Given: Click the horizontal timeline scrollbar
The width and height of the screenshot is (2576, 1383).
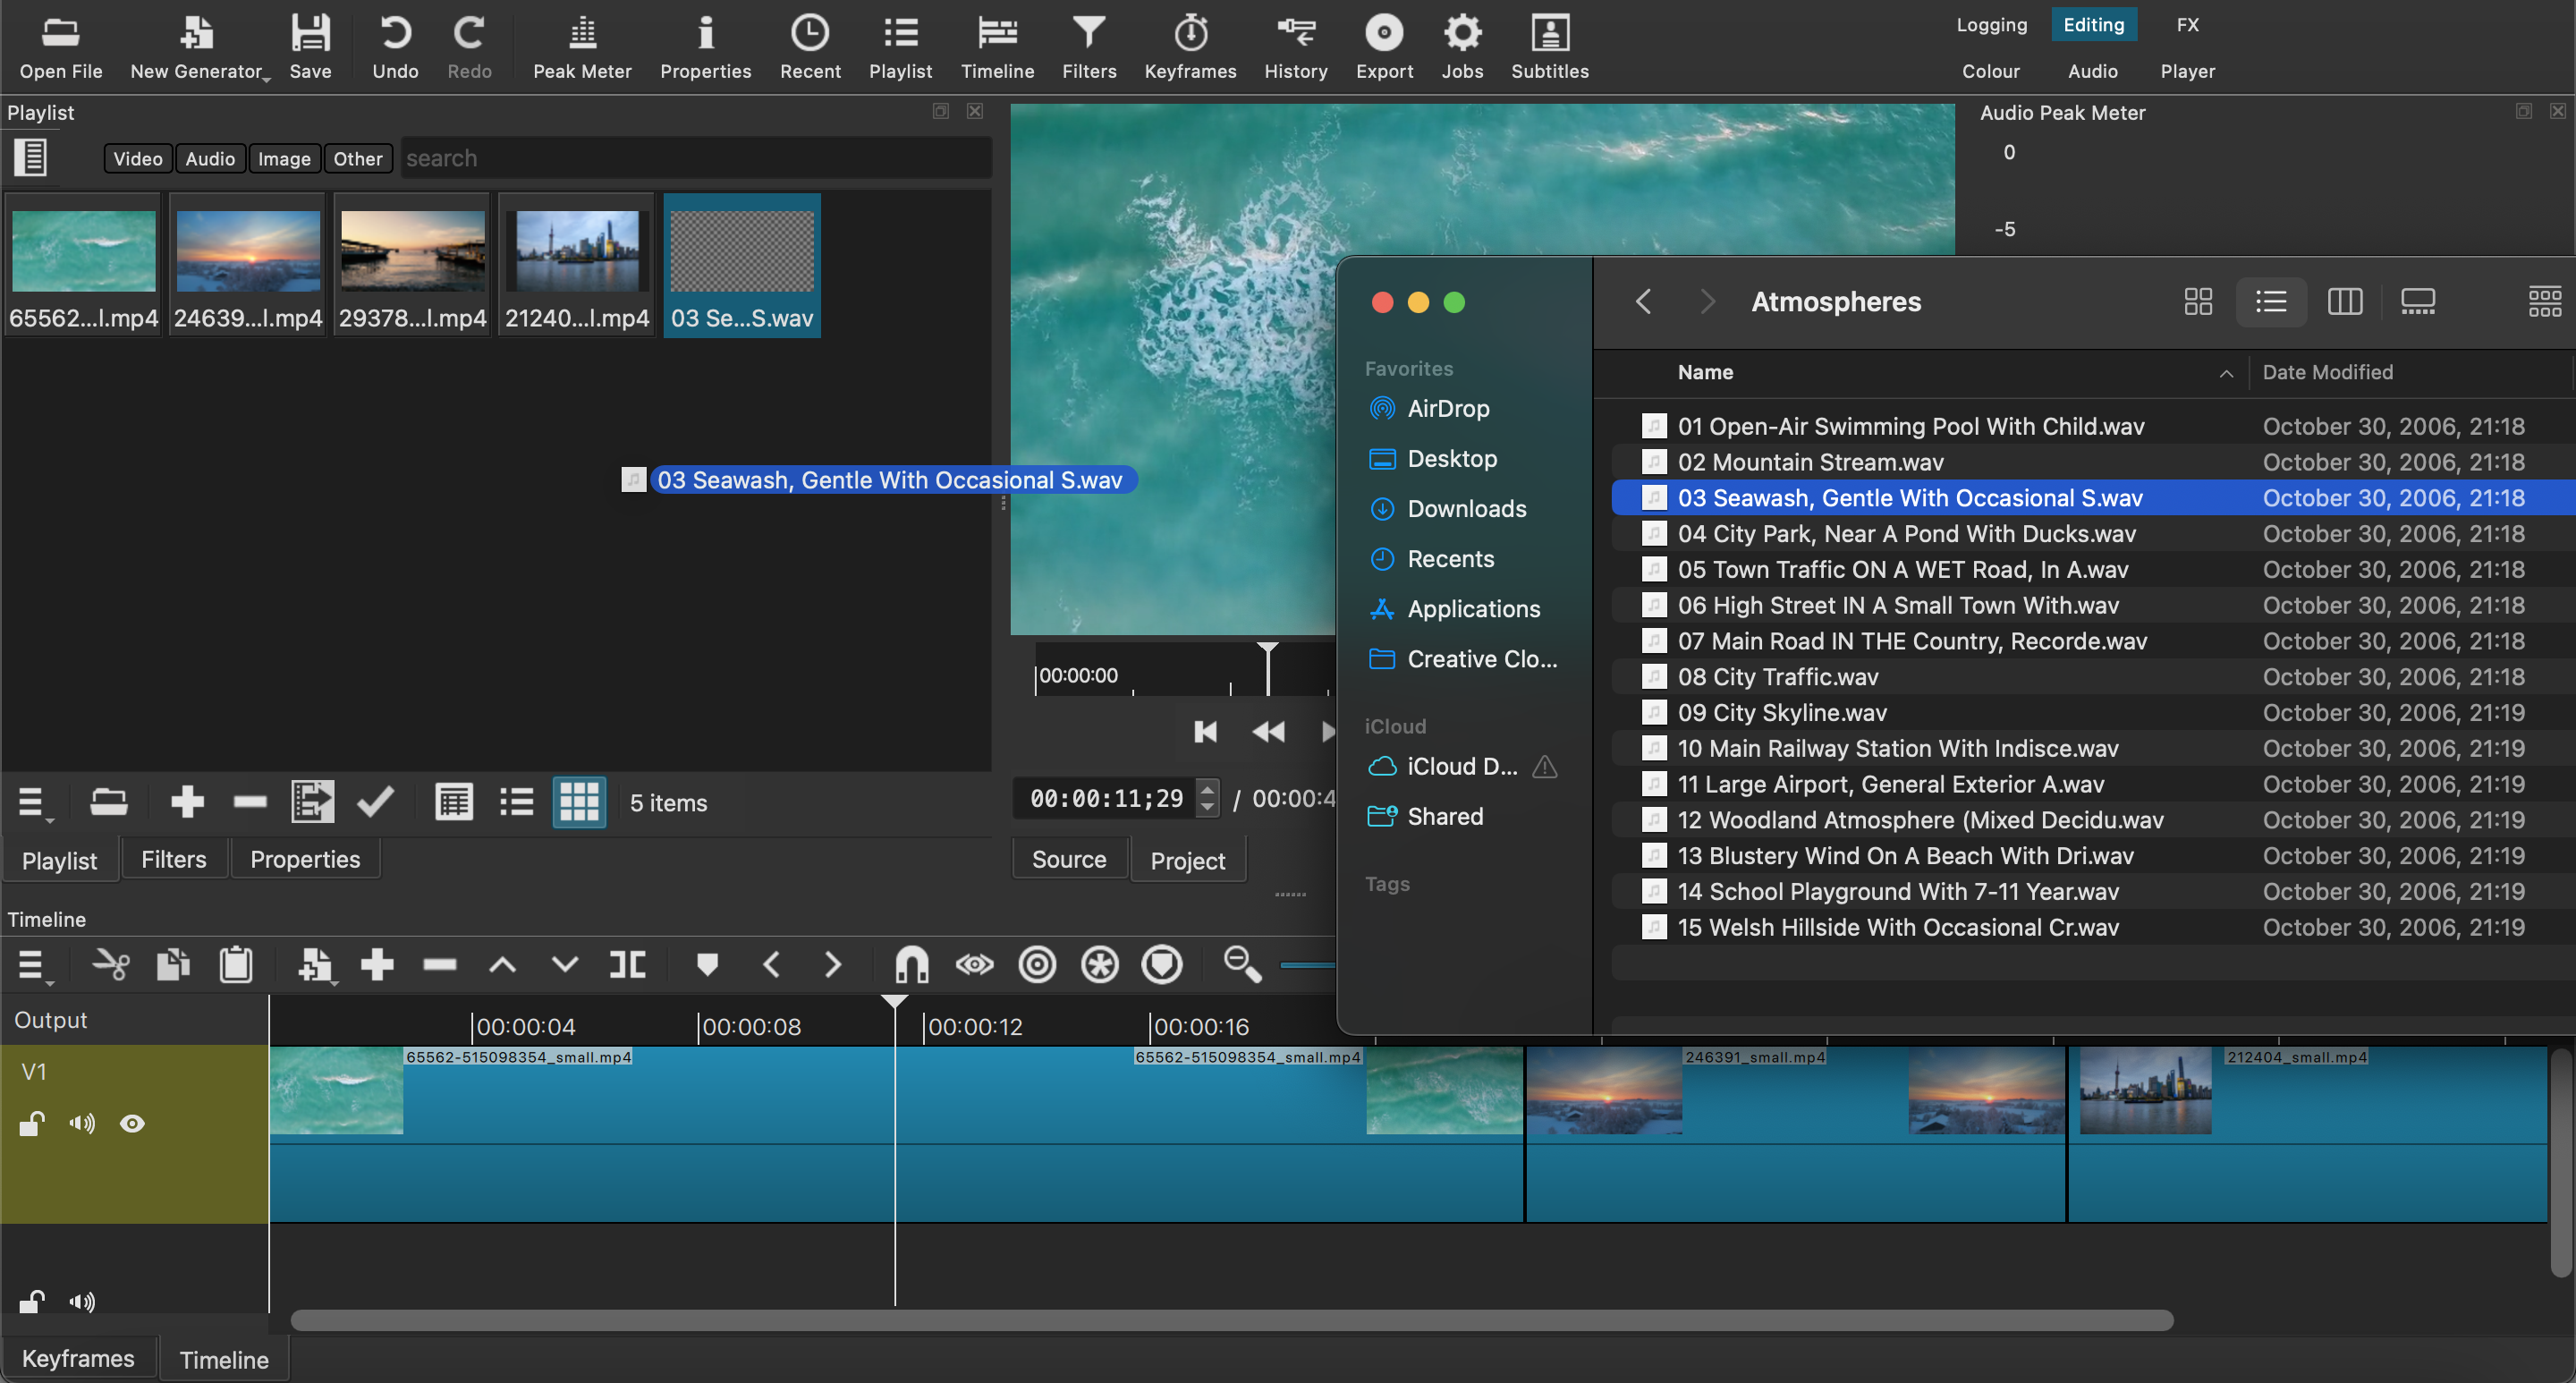Looking at the screenshot, I should 1230,1320.
